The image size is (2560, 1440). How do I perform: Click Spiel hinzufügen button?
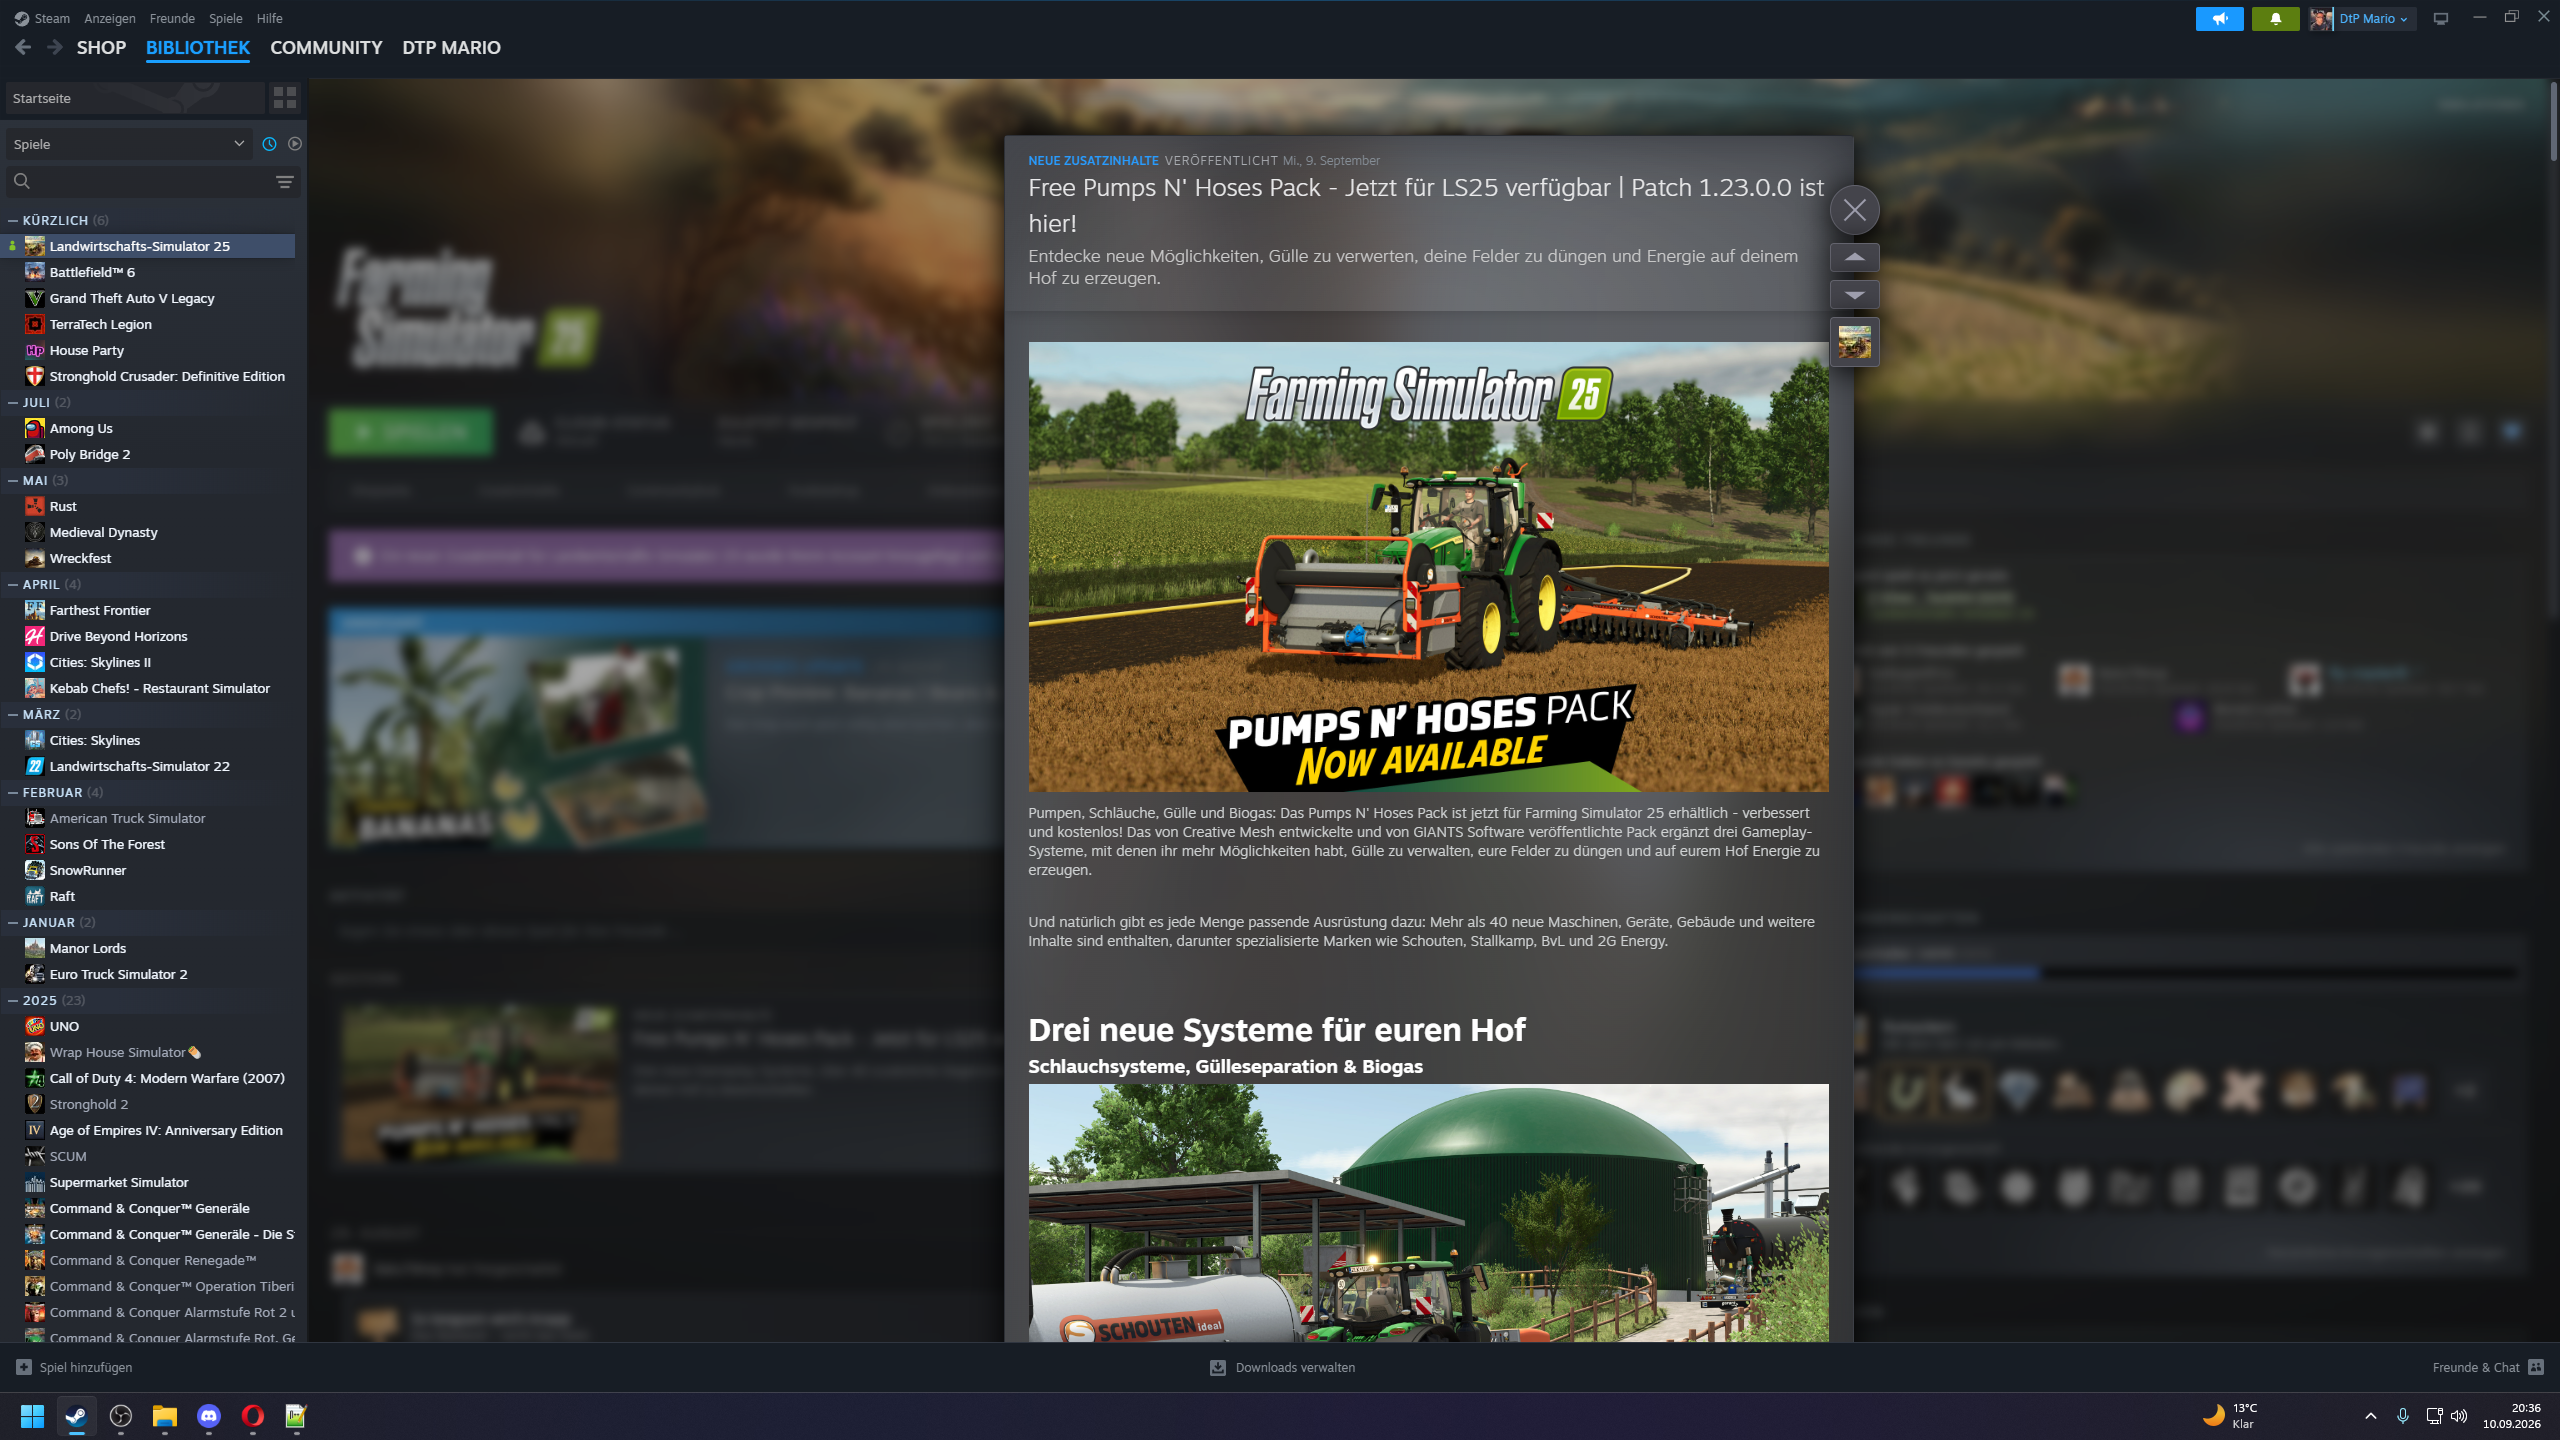coord(74,1367)
